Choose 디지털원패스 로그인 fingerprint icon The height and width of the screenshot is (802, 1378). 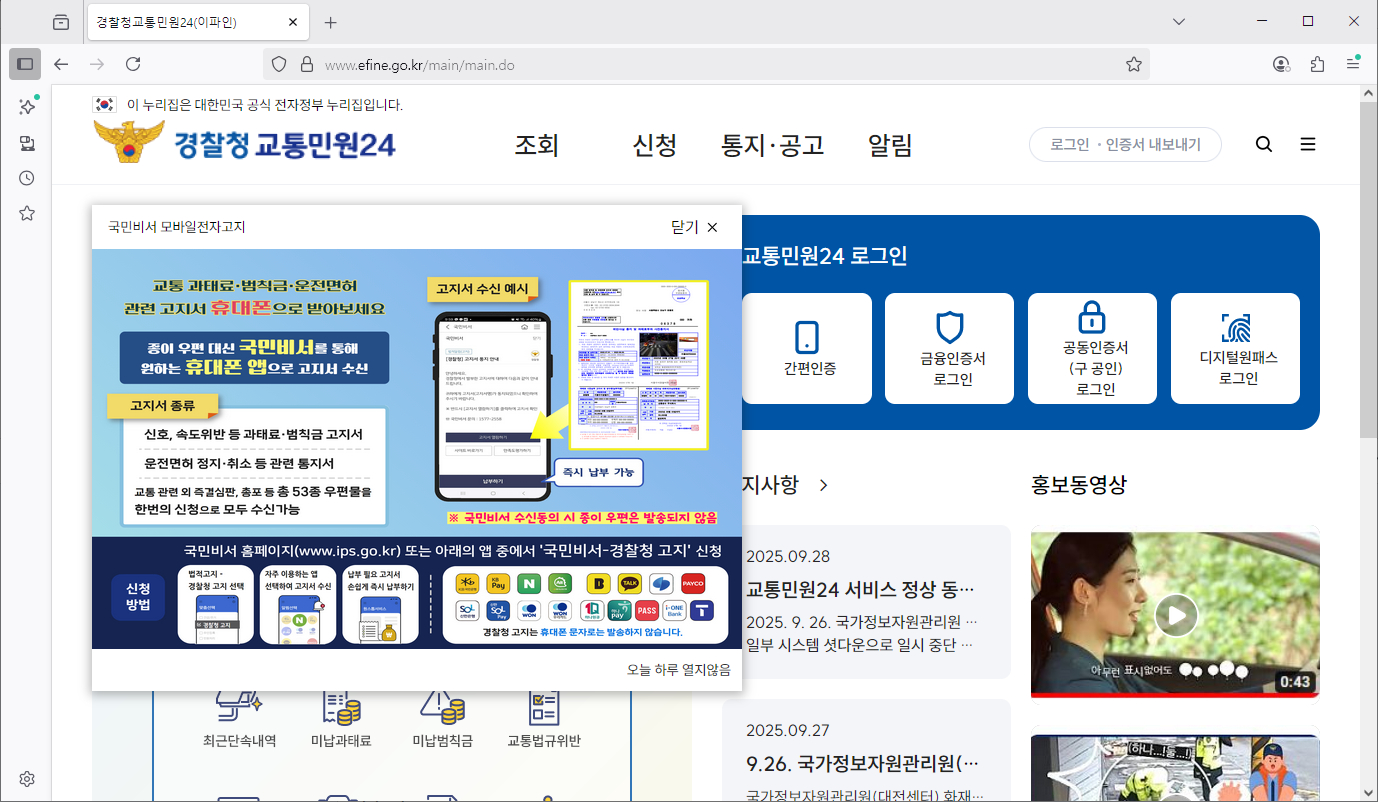pyautogui.click(x=1235, y=327)
